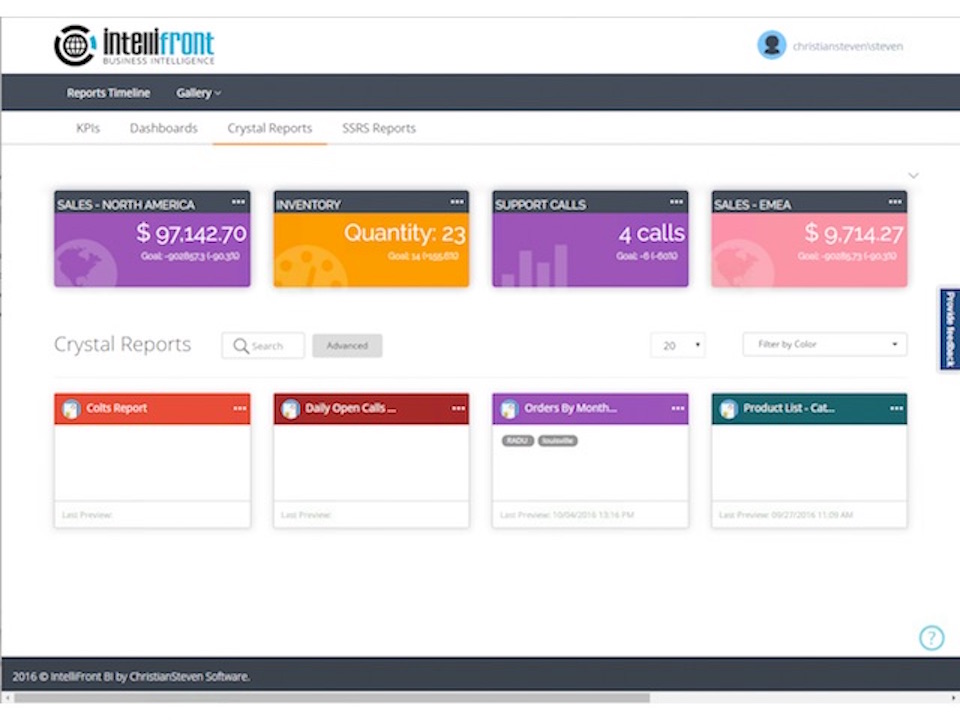The image size is (960, 720).
Task: Switch to the KPIs tab
Action: [88, 128]
